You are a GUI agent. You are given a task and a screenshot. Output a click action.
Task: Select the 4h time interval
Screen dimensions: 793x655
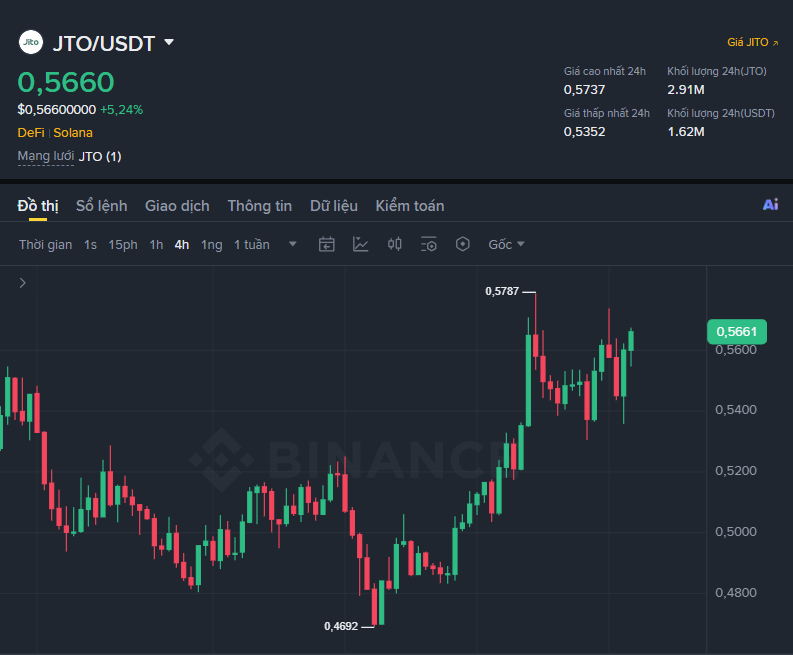coord(182,245)
